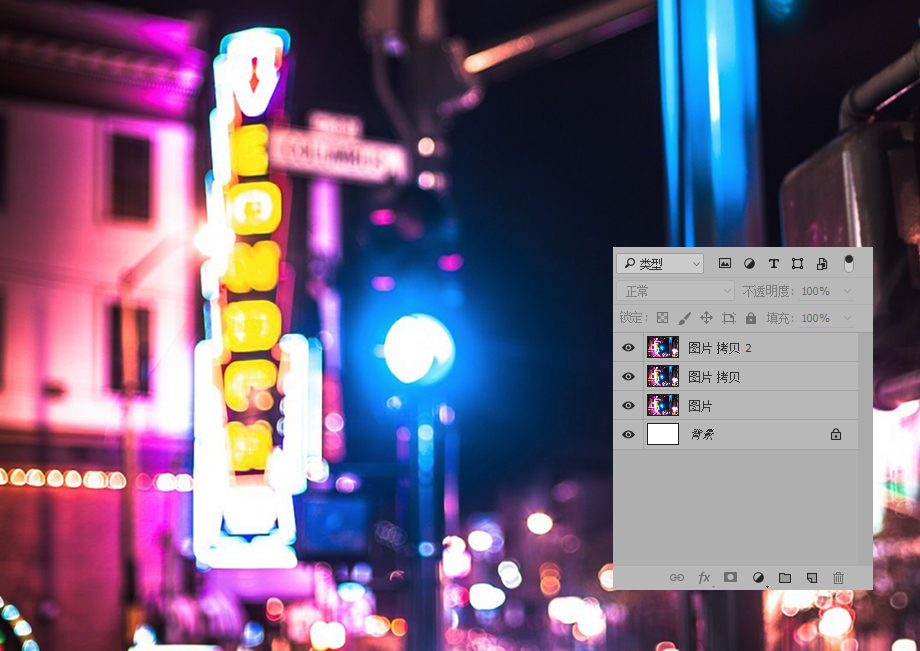Filter layers by smart object icon

822,264
